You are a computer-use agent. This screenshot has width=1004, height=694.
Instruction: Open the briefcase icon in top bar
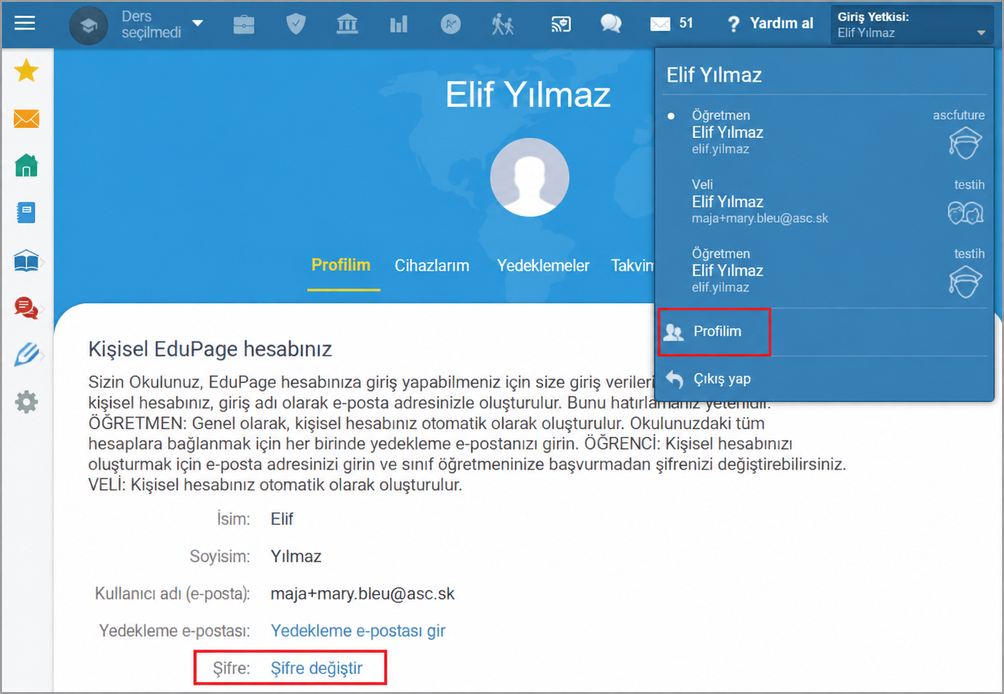(244, 24)
